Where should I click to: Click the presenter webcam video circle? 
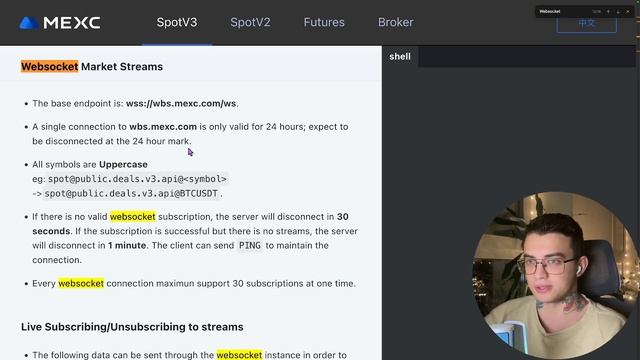coord(556,275)
